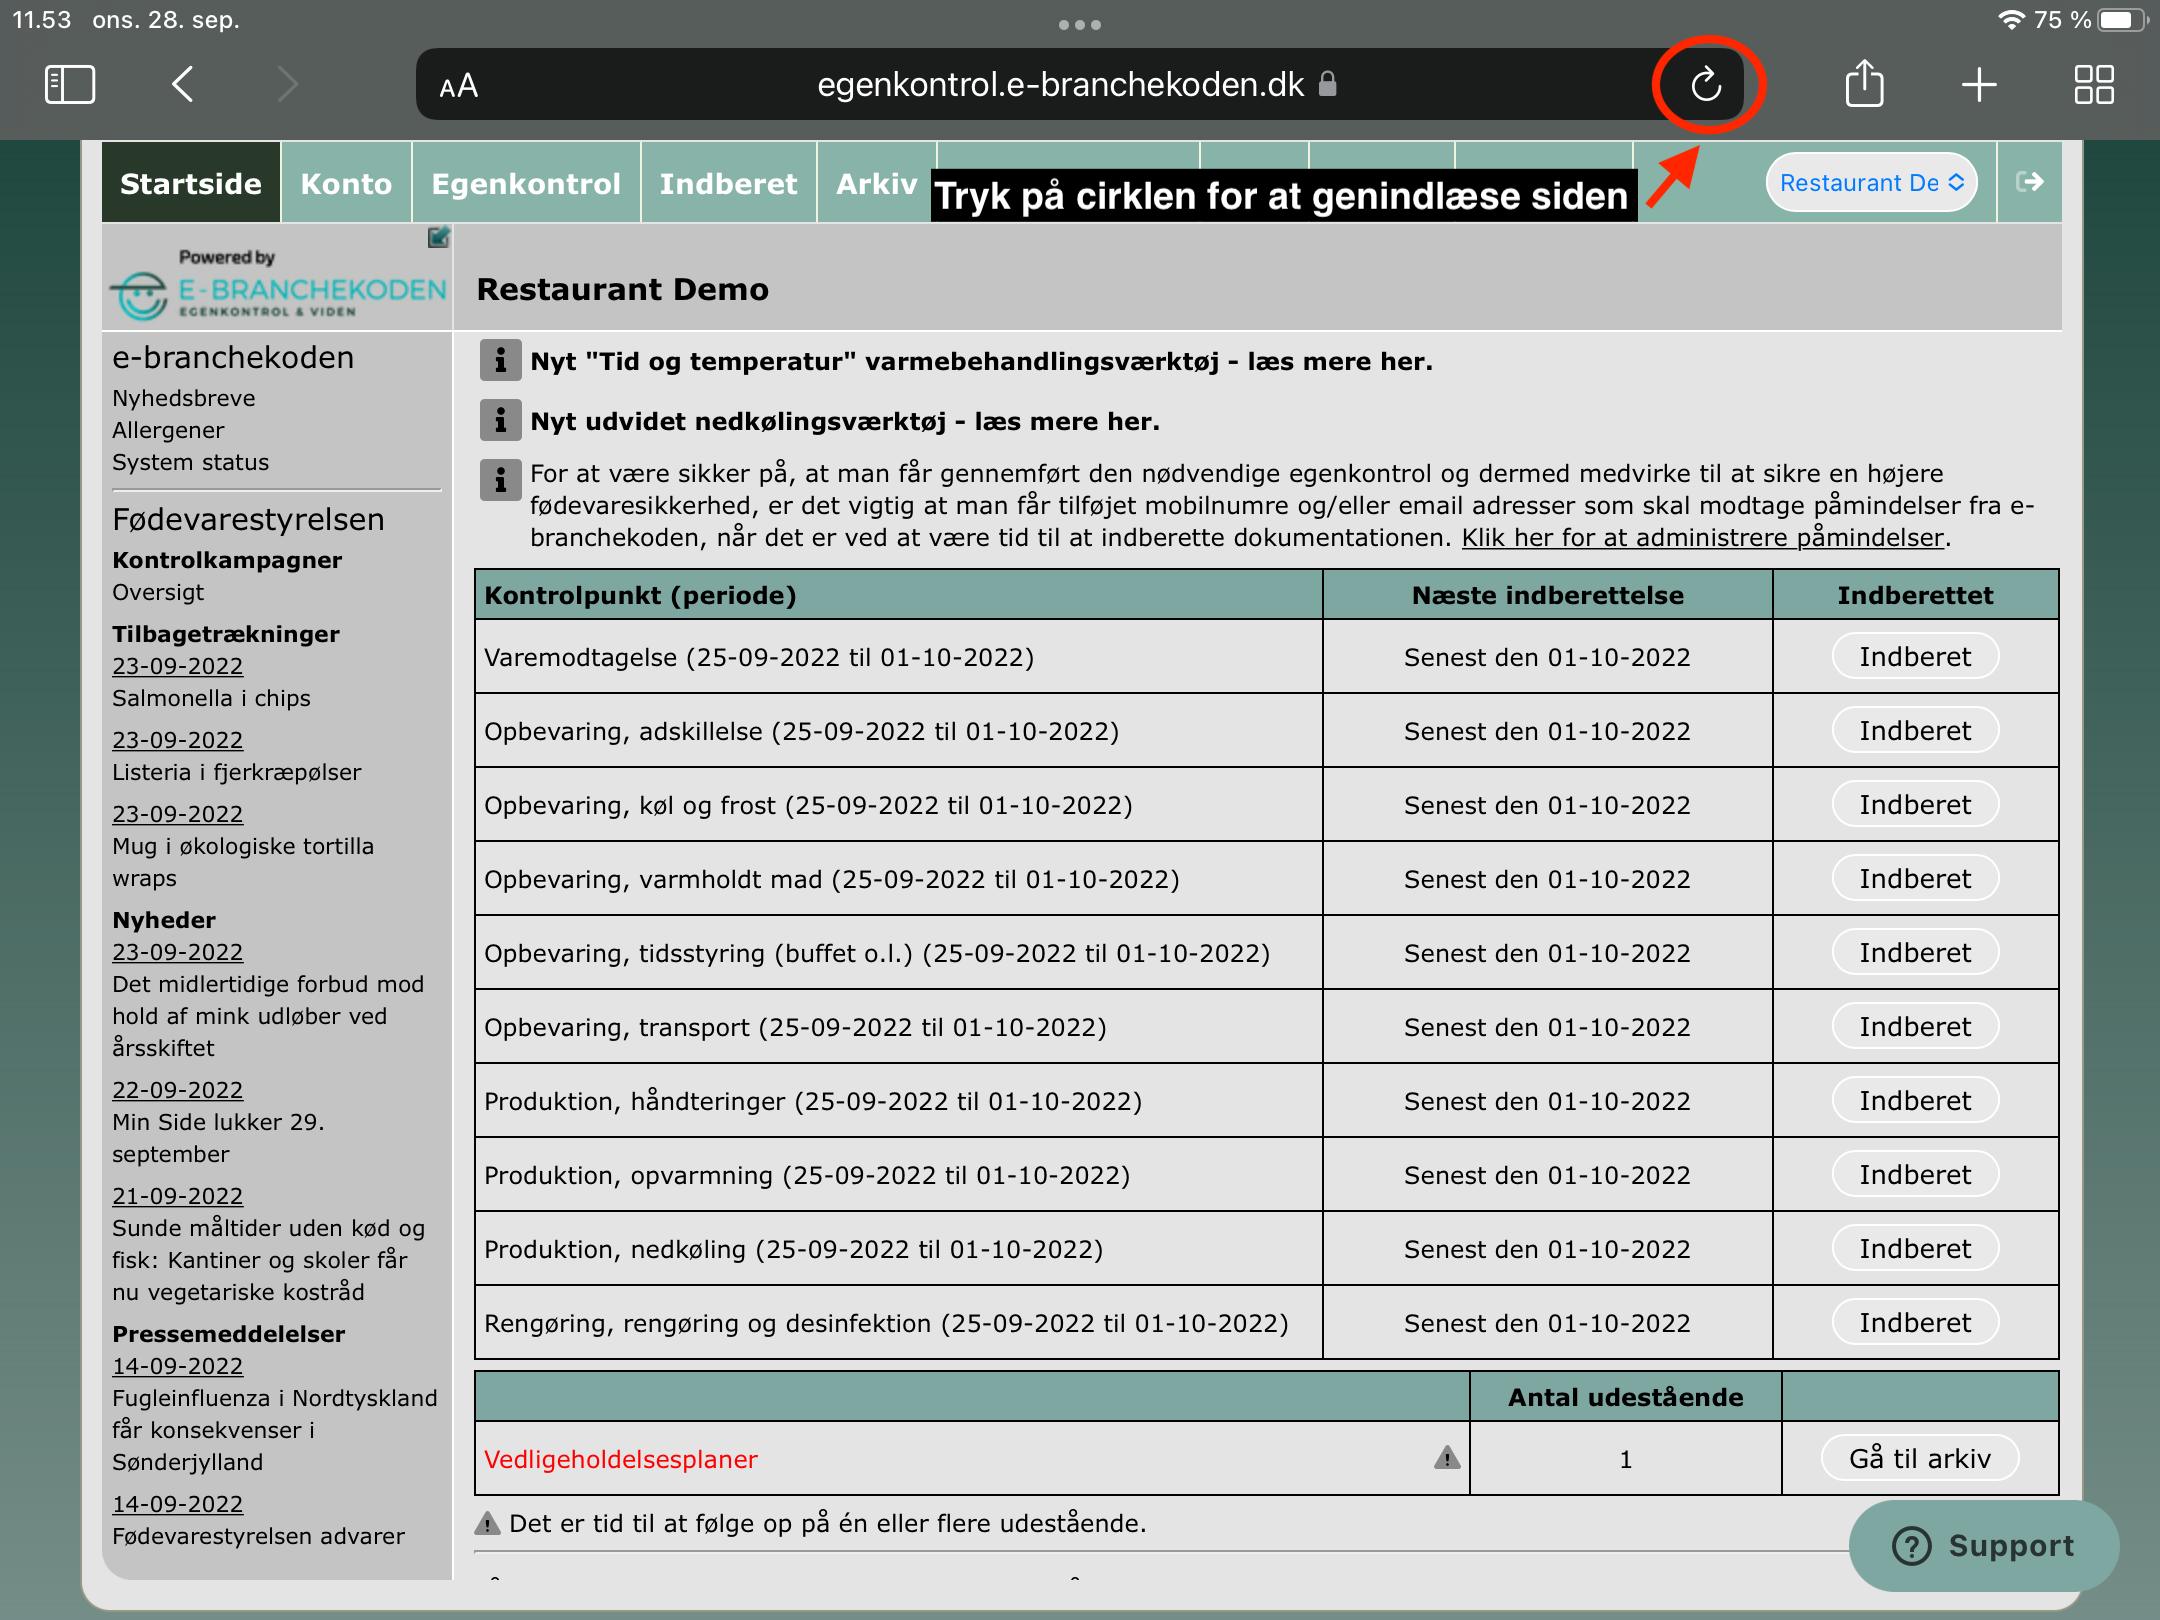This screenshot has height=1620, width=2160.
Task: Open 22-09-2022 Min Side lukker news
Action: [x=178, y=1090]
